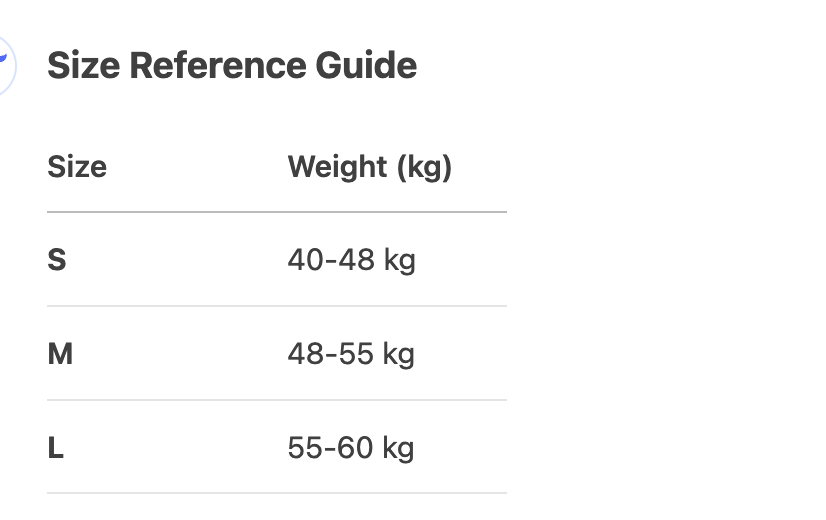Click the S size row label
826x520 pixels.
(x=57, y=260)
